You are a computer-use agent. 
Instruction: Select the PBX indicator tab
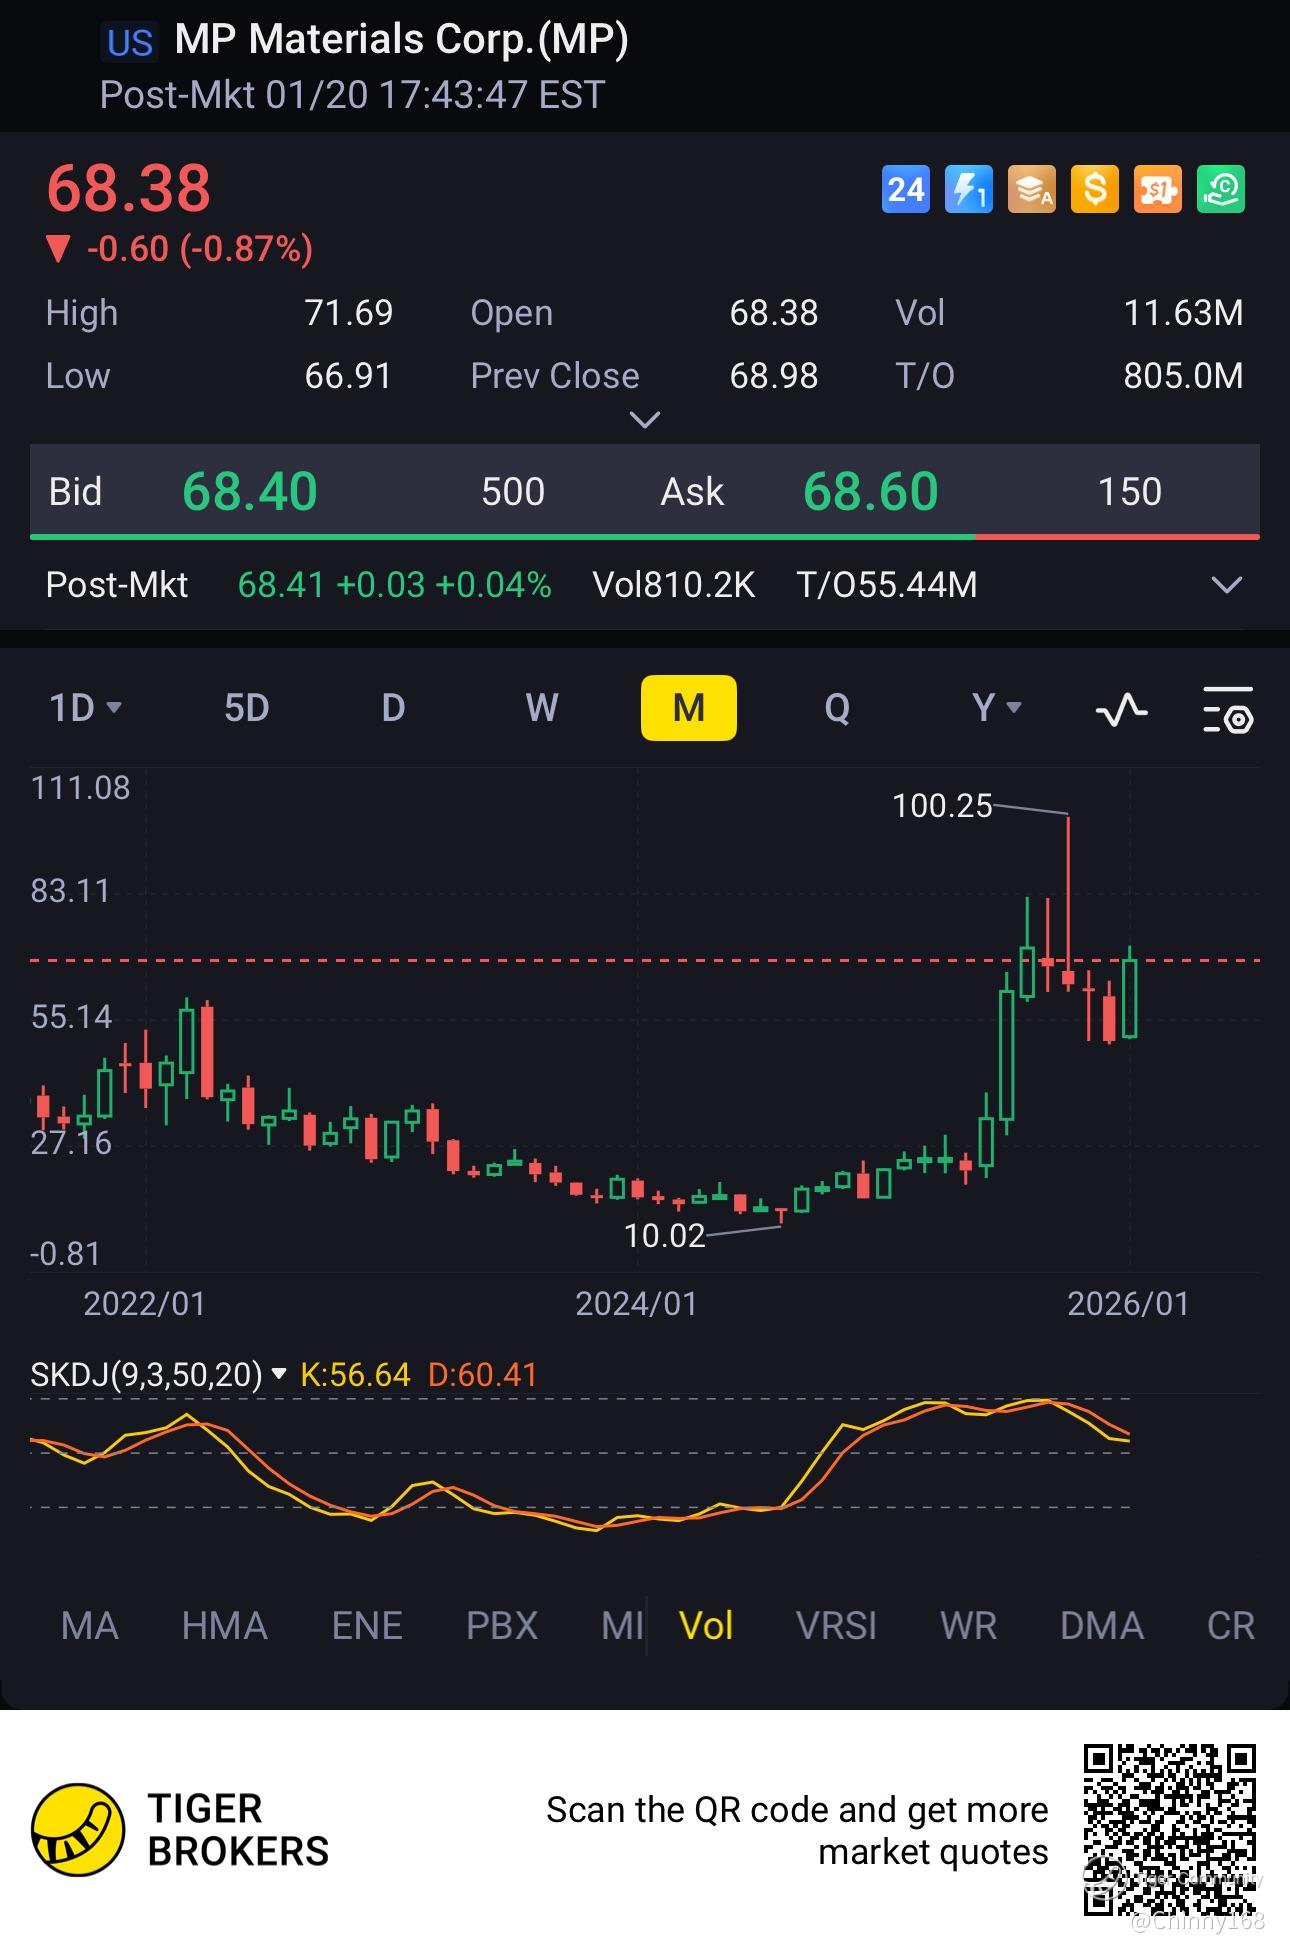[x=502, y=1626]
